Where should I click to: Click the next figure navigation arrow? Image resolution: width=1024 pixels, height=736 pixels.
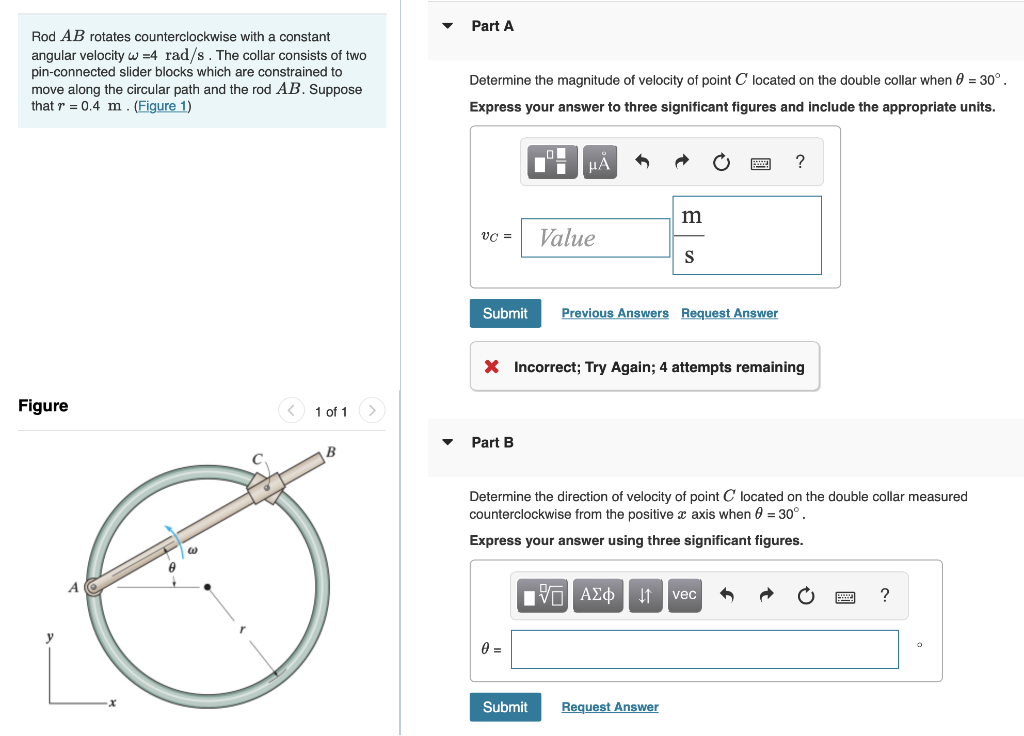[371, 410]
